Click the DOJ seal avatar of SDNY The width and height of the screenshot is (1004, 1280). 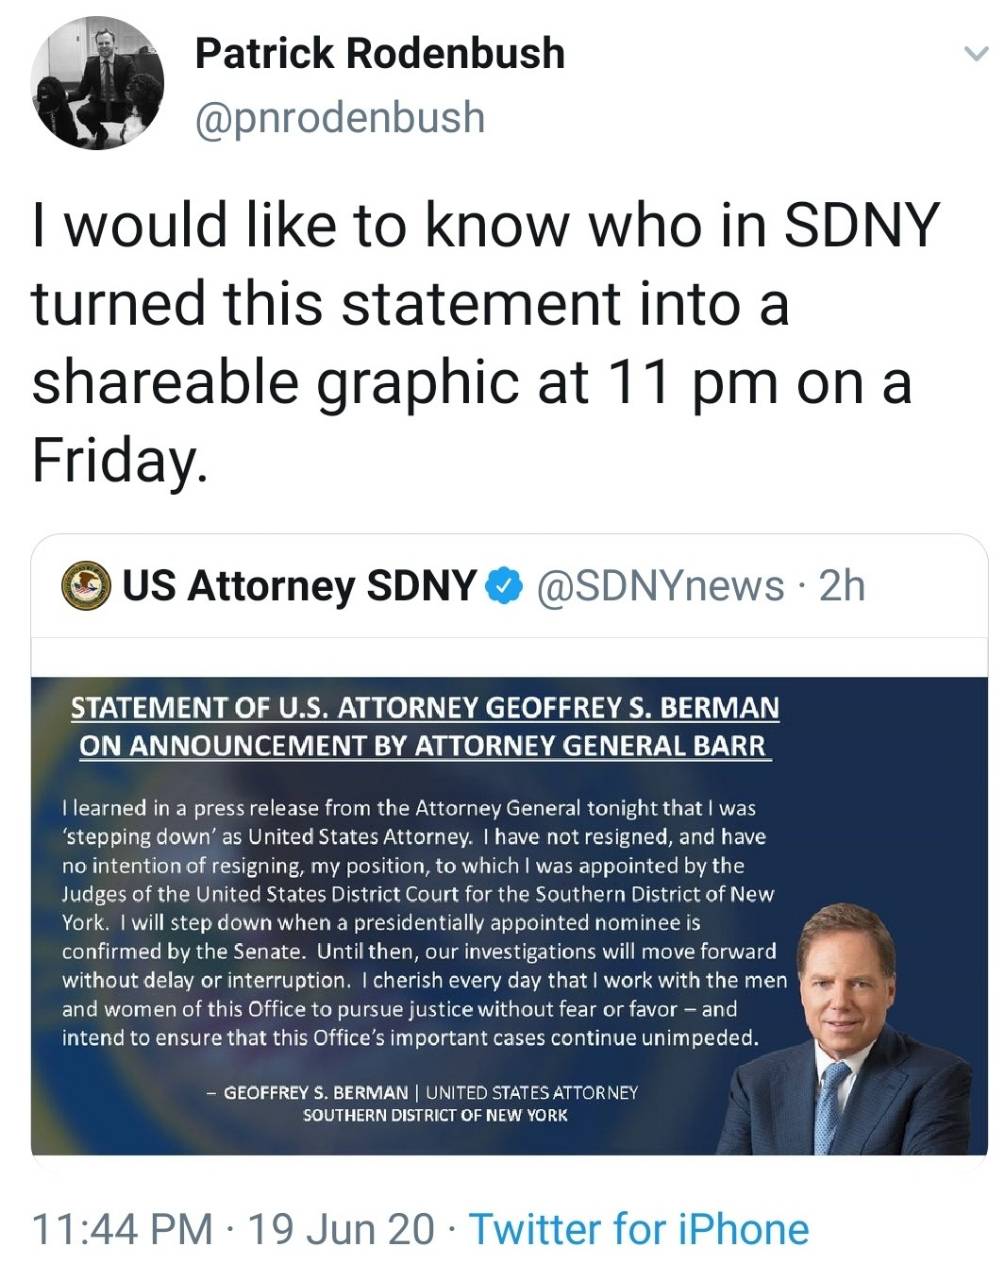click(86, 587)
